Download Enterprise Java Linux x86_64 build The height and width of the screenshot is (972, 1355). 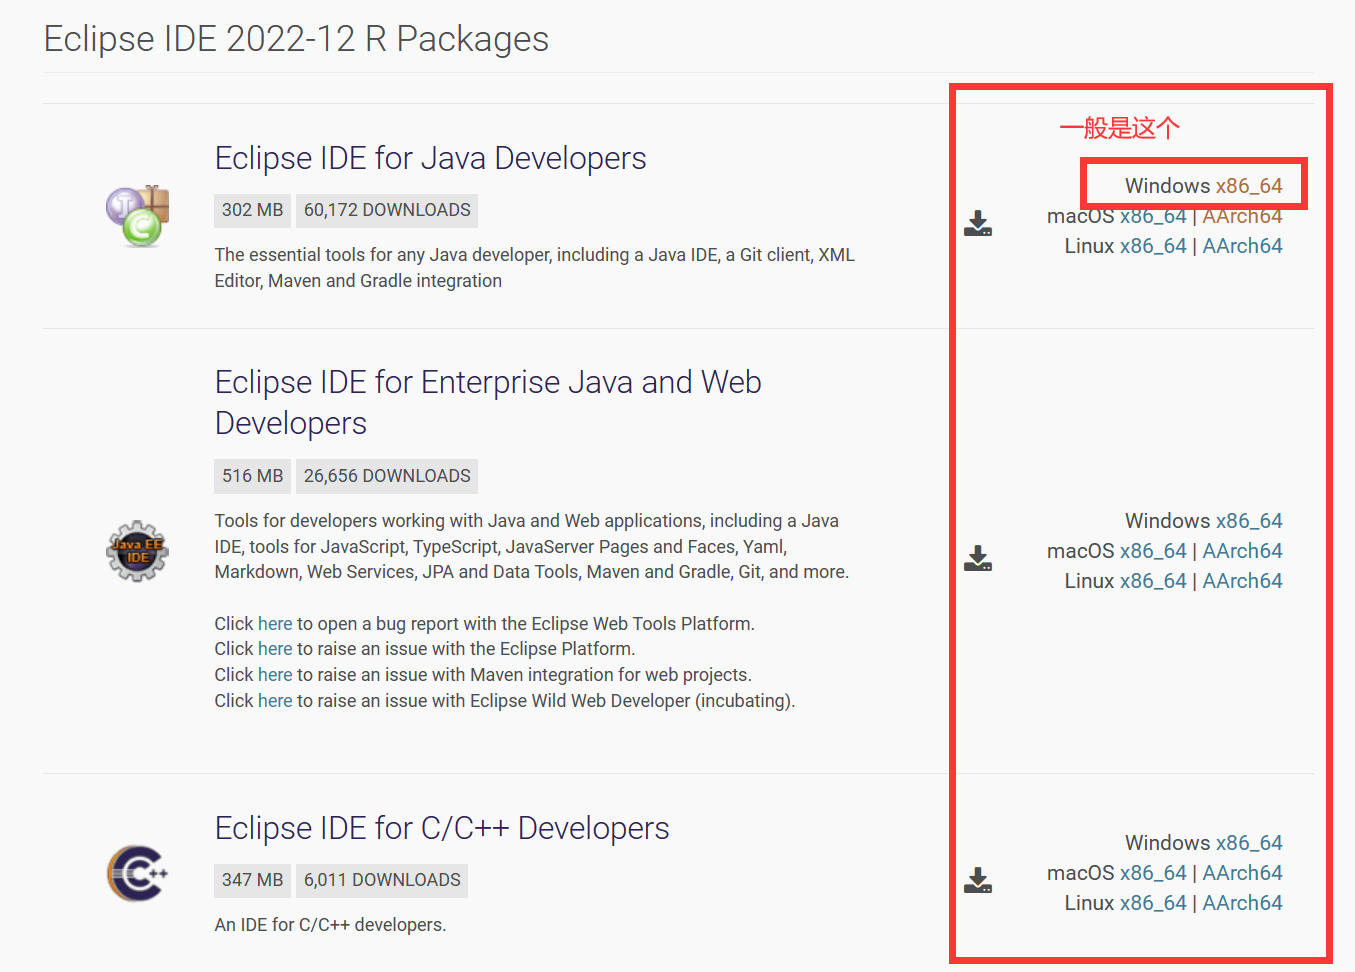coord(1153,581)
